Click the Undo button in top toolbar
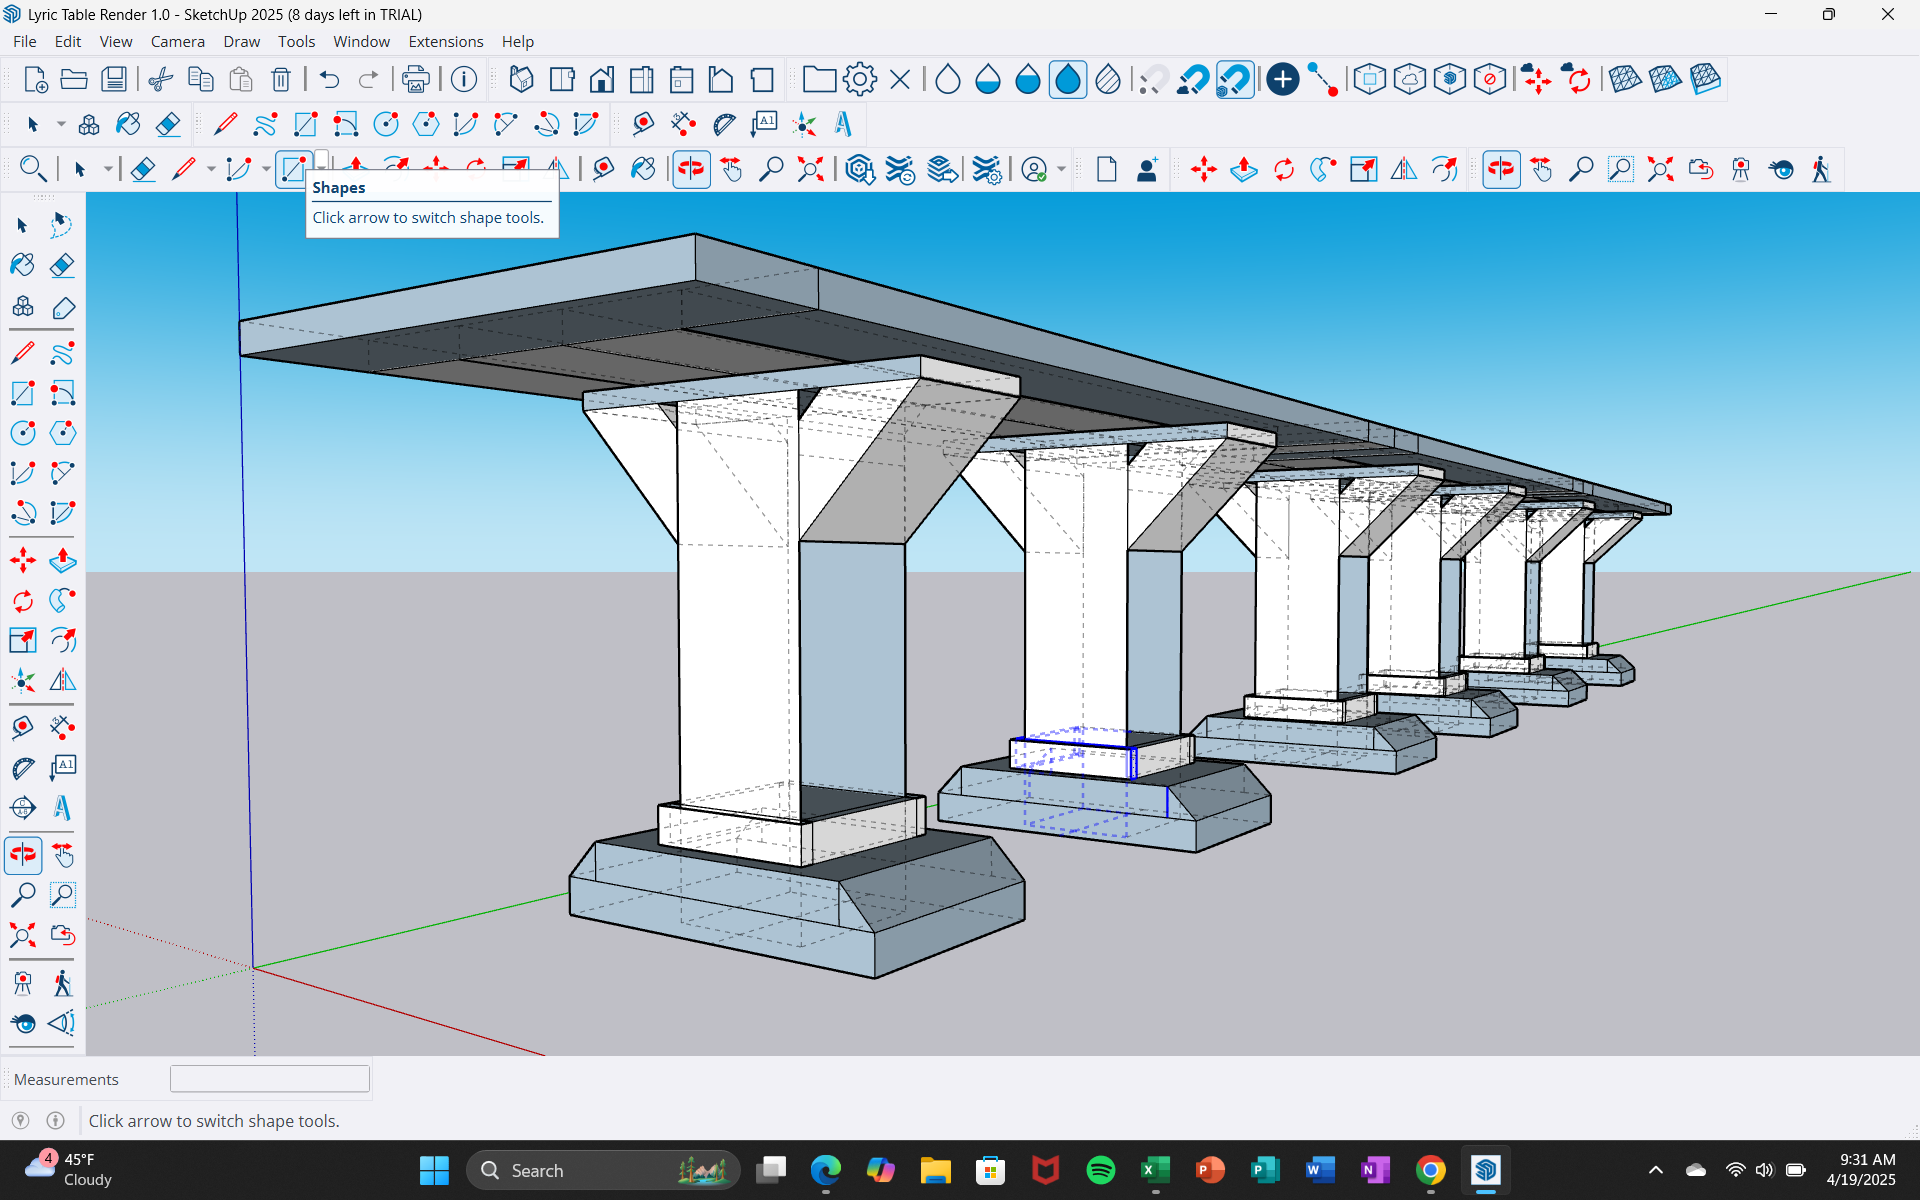 (x=329, y=79)
